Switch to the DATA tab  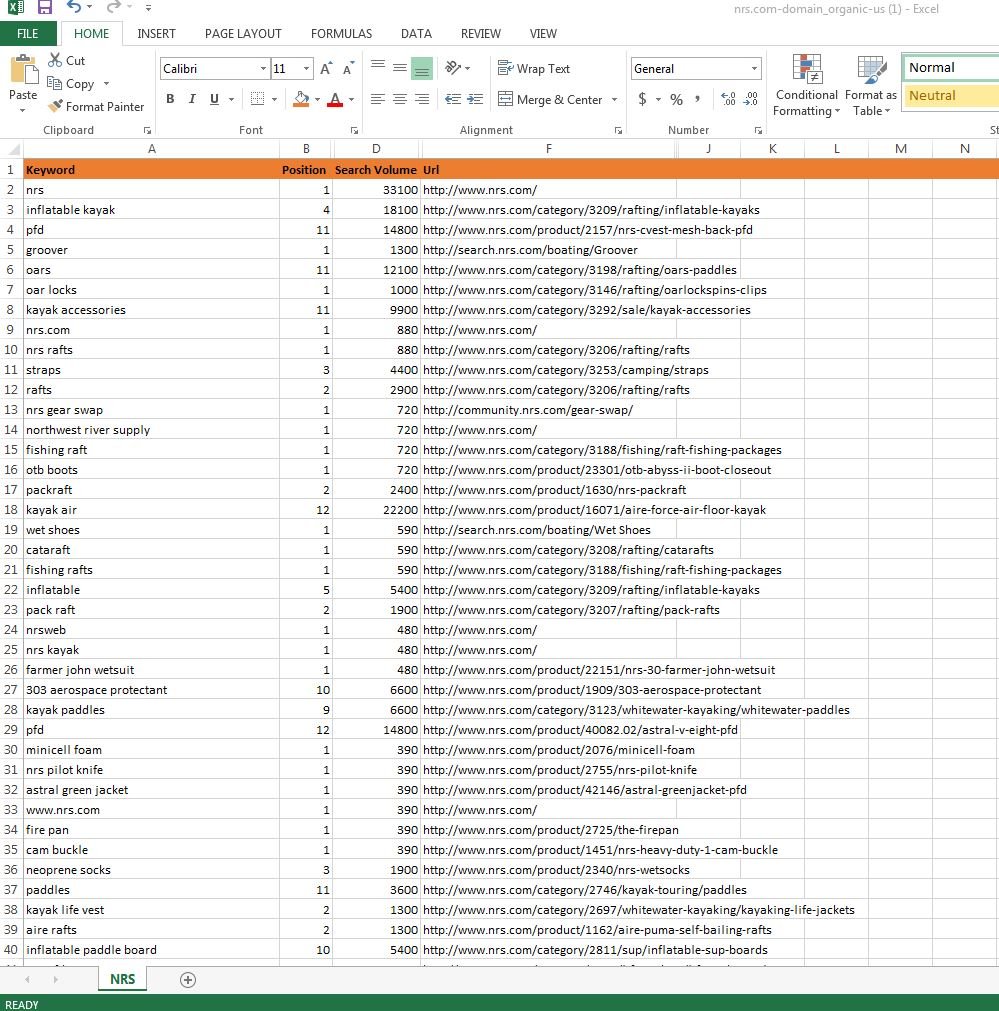(x=416, y=34)
